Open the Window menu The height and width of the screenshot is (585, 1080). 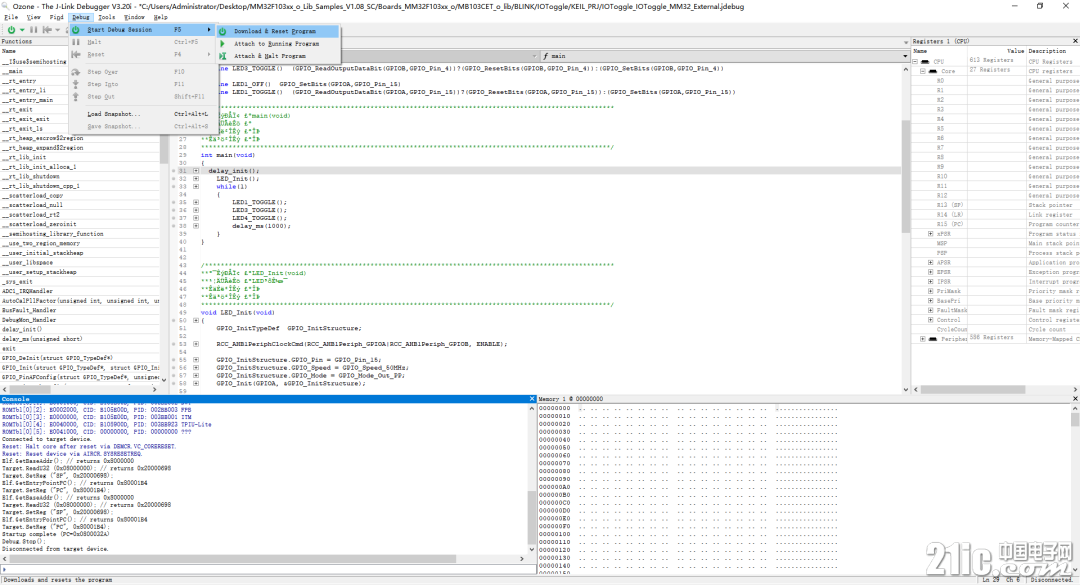click(x=134, y=17)
